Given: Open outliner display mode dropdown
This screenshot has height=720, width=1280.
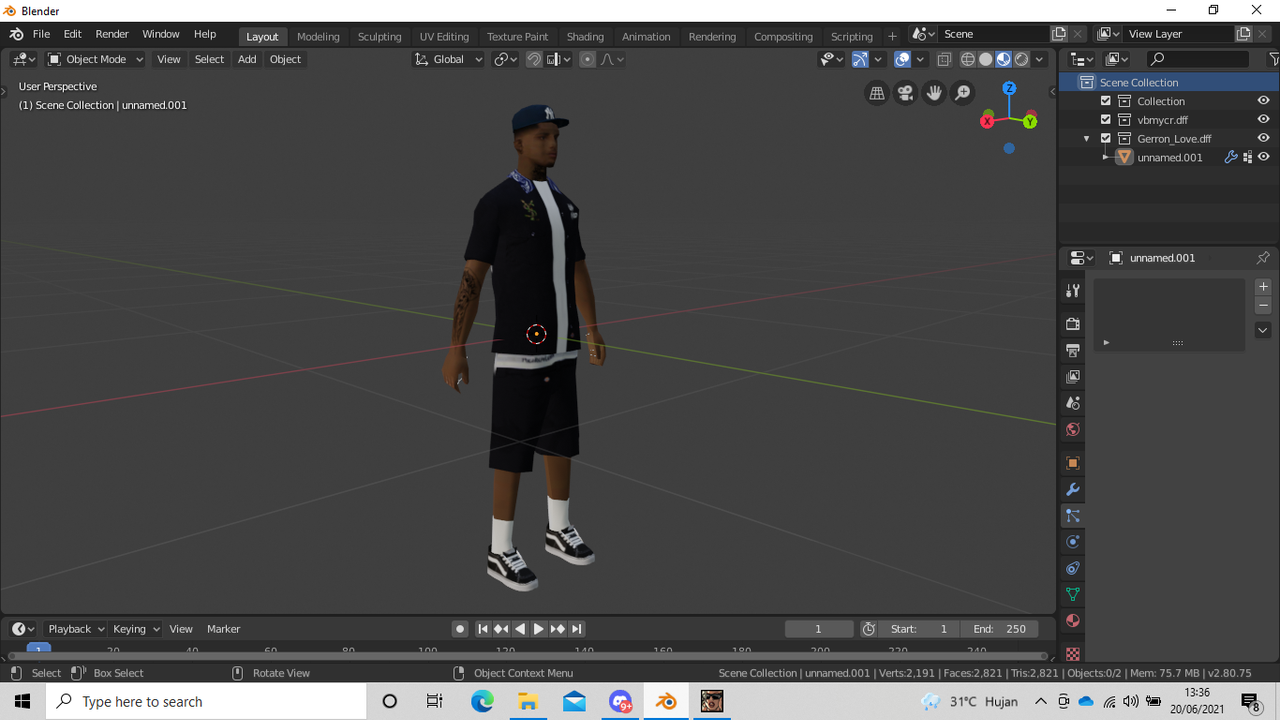Looking at the screenshot, I should click(x=1116, y=59).
